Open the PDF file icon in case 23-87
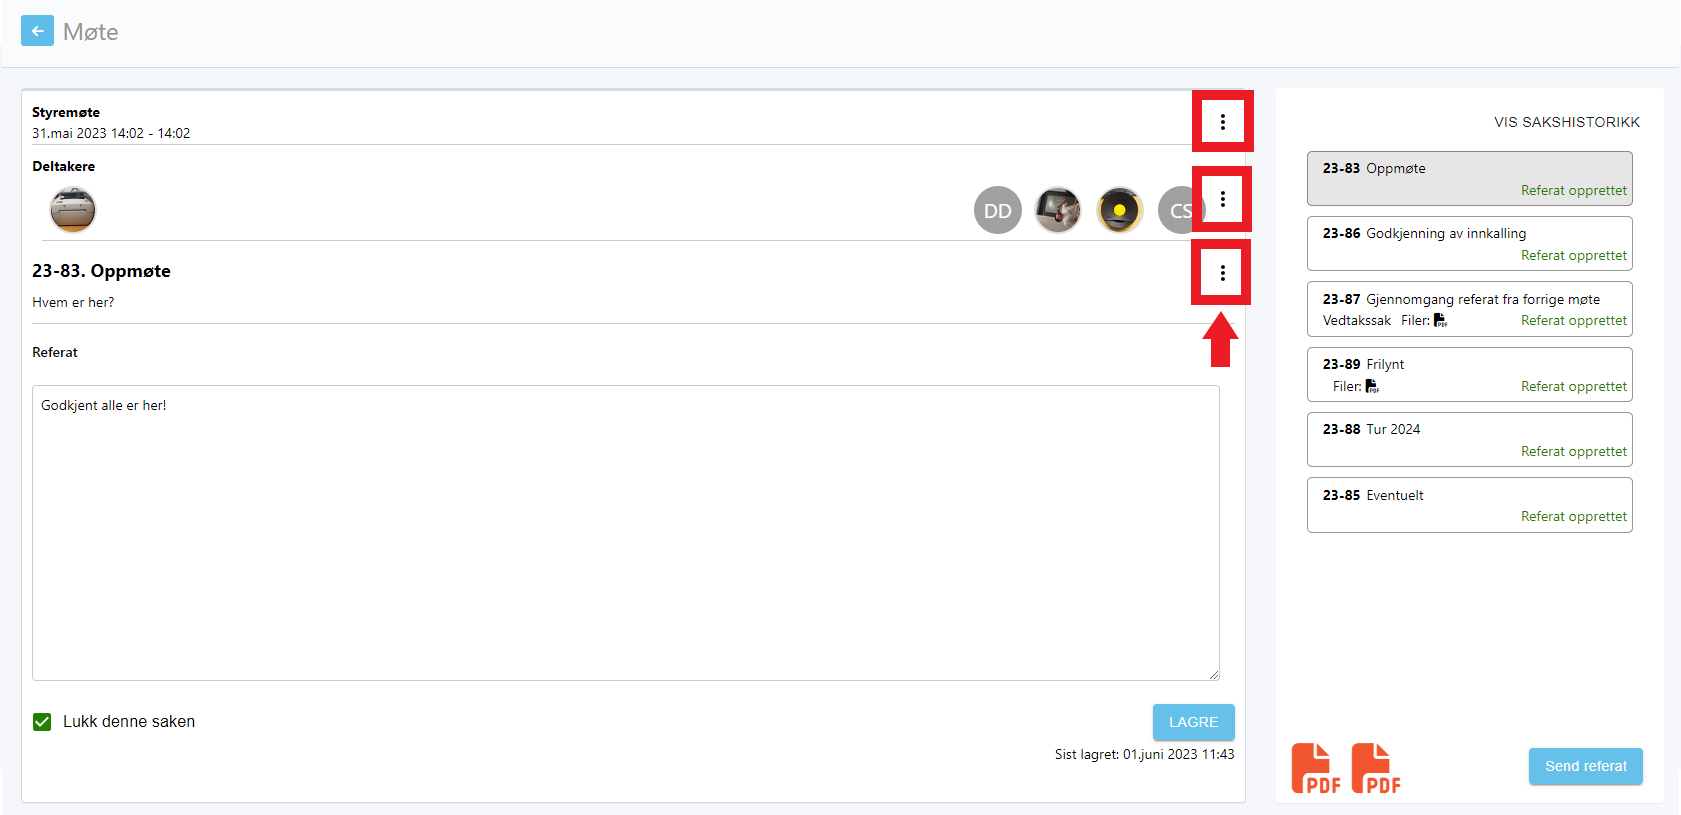 point(1440,320)
